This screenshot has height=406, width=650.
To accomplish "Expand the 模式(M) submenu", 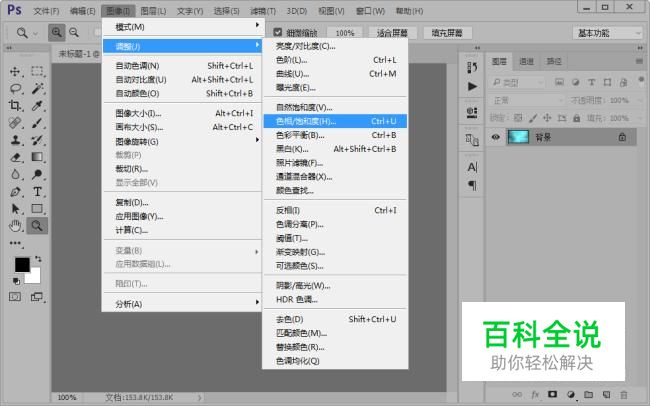I will [182, 27].
